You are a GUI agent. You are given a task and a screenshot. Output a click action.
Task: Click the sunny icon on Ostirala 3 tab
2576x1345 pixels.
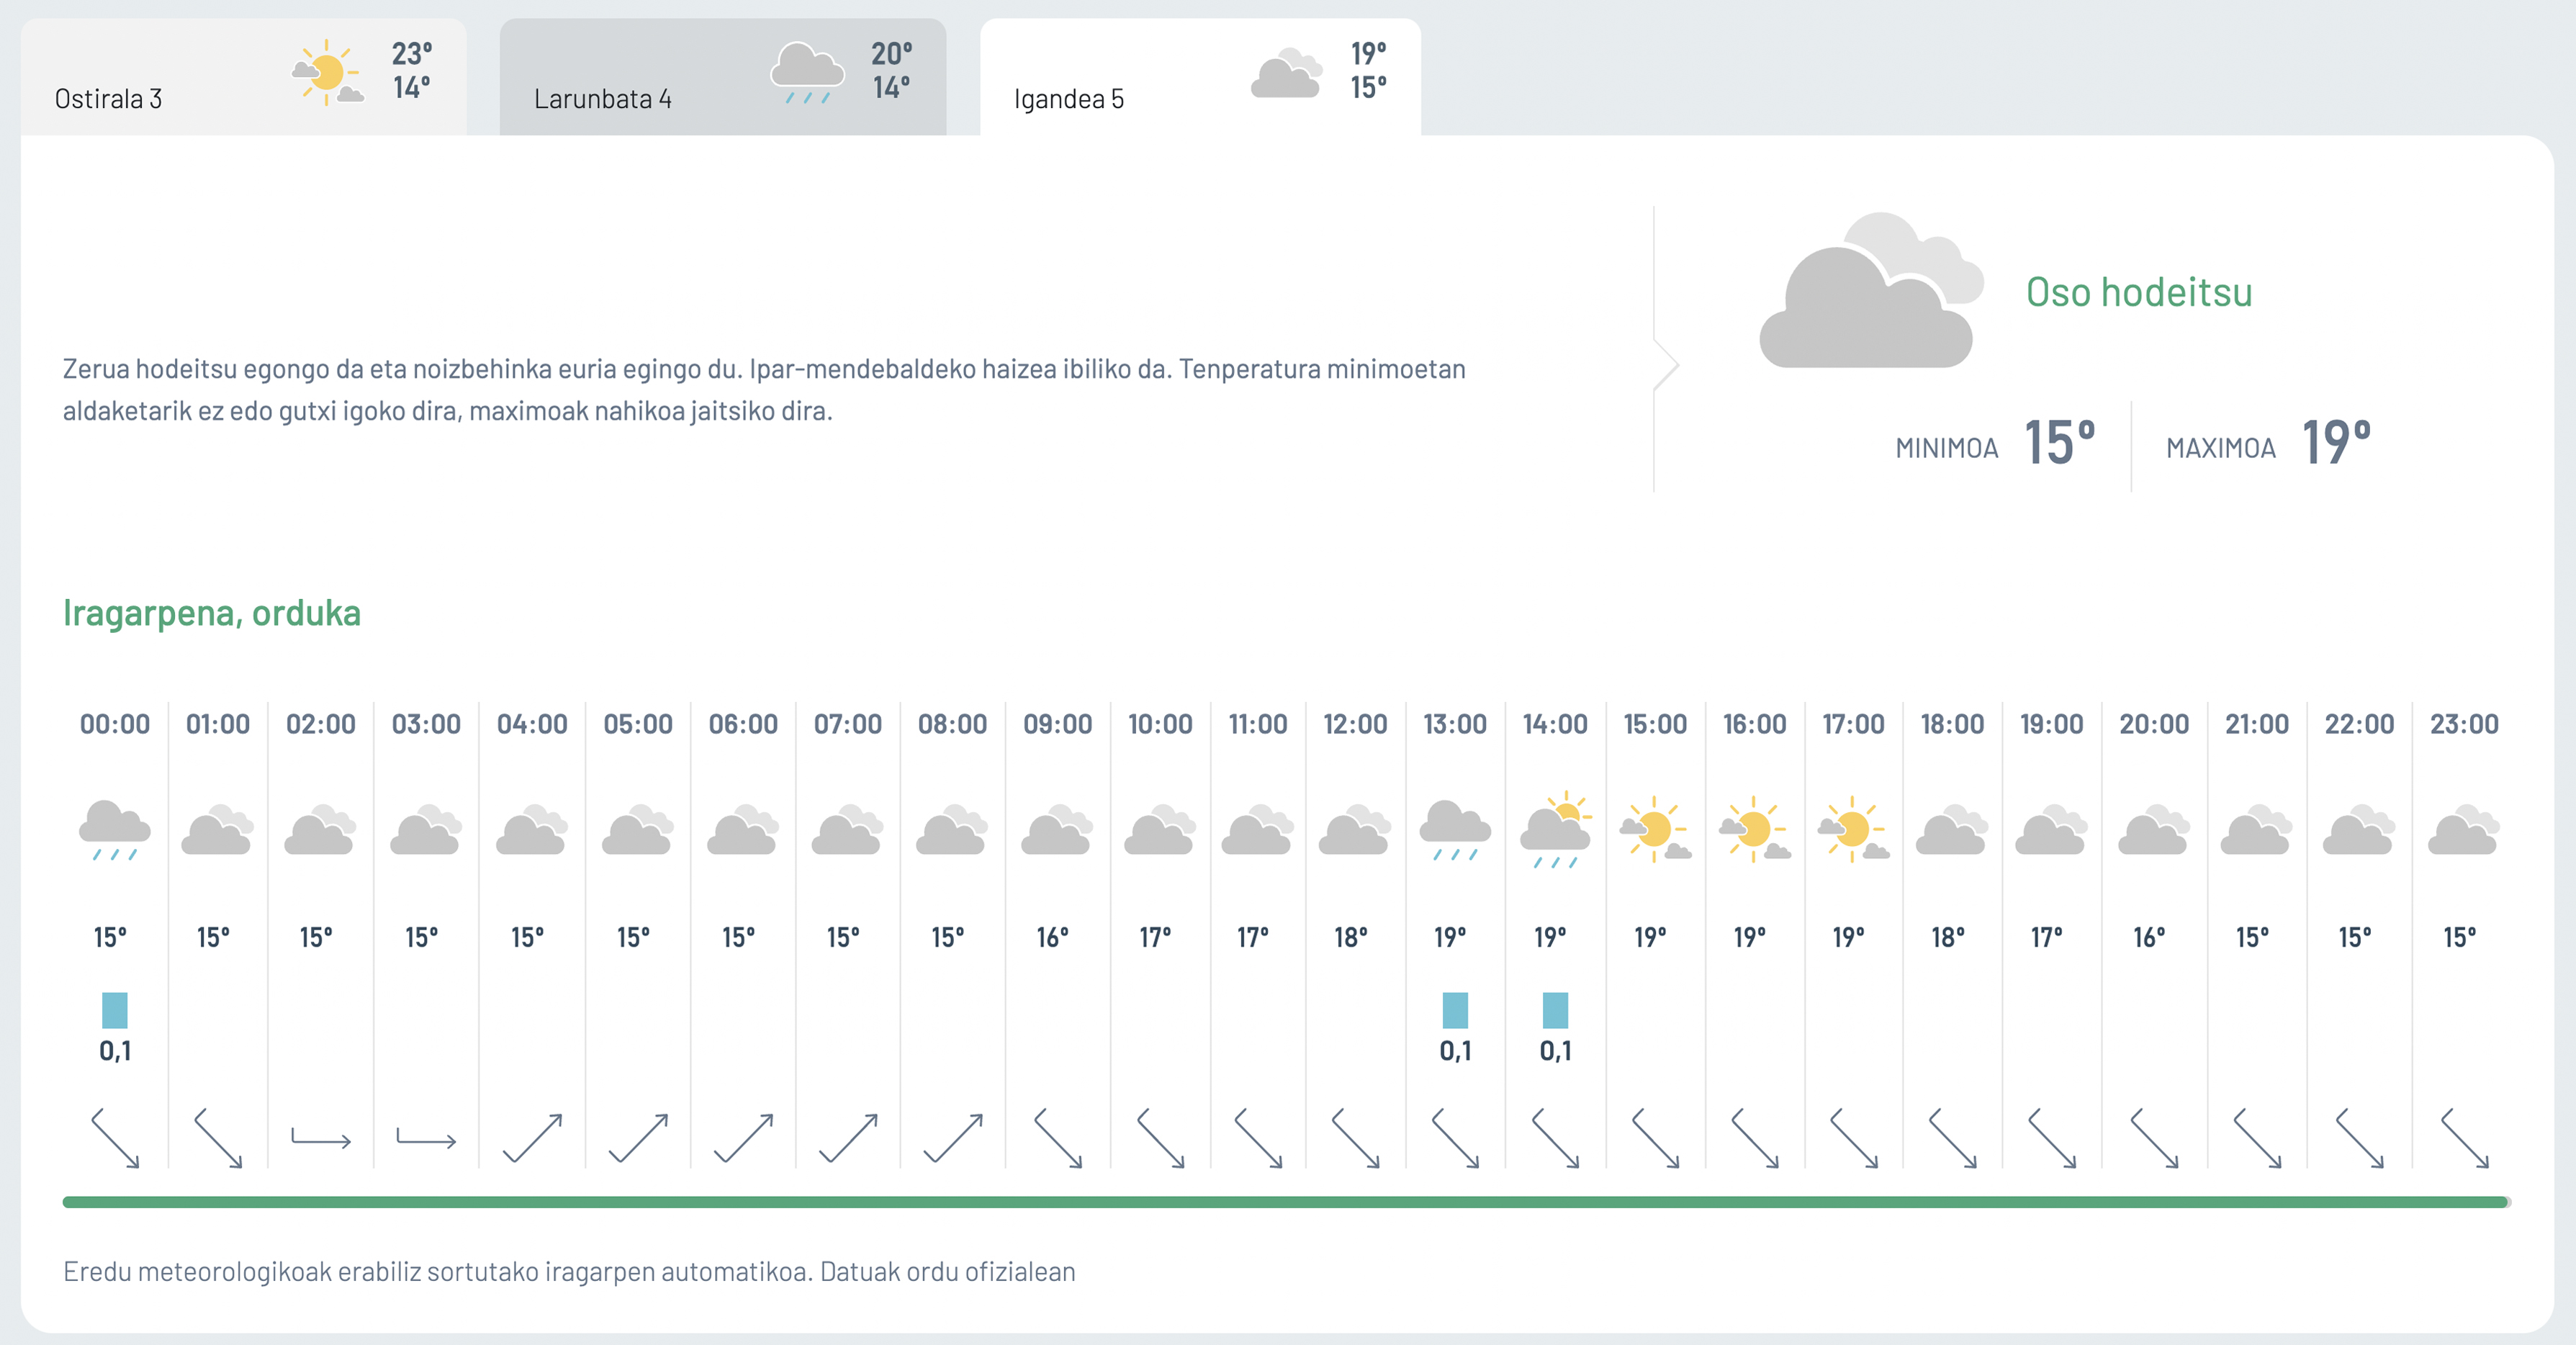327,73
